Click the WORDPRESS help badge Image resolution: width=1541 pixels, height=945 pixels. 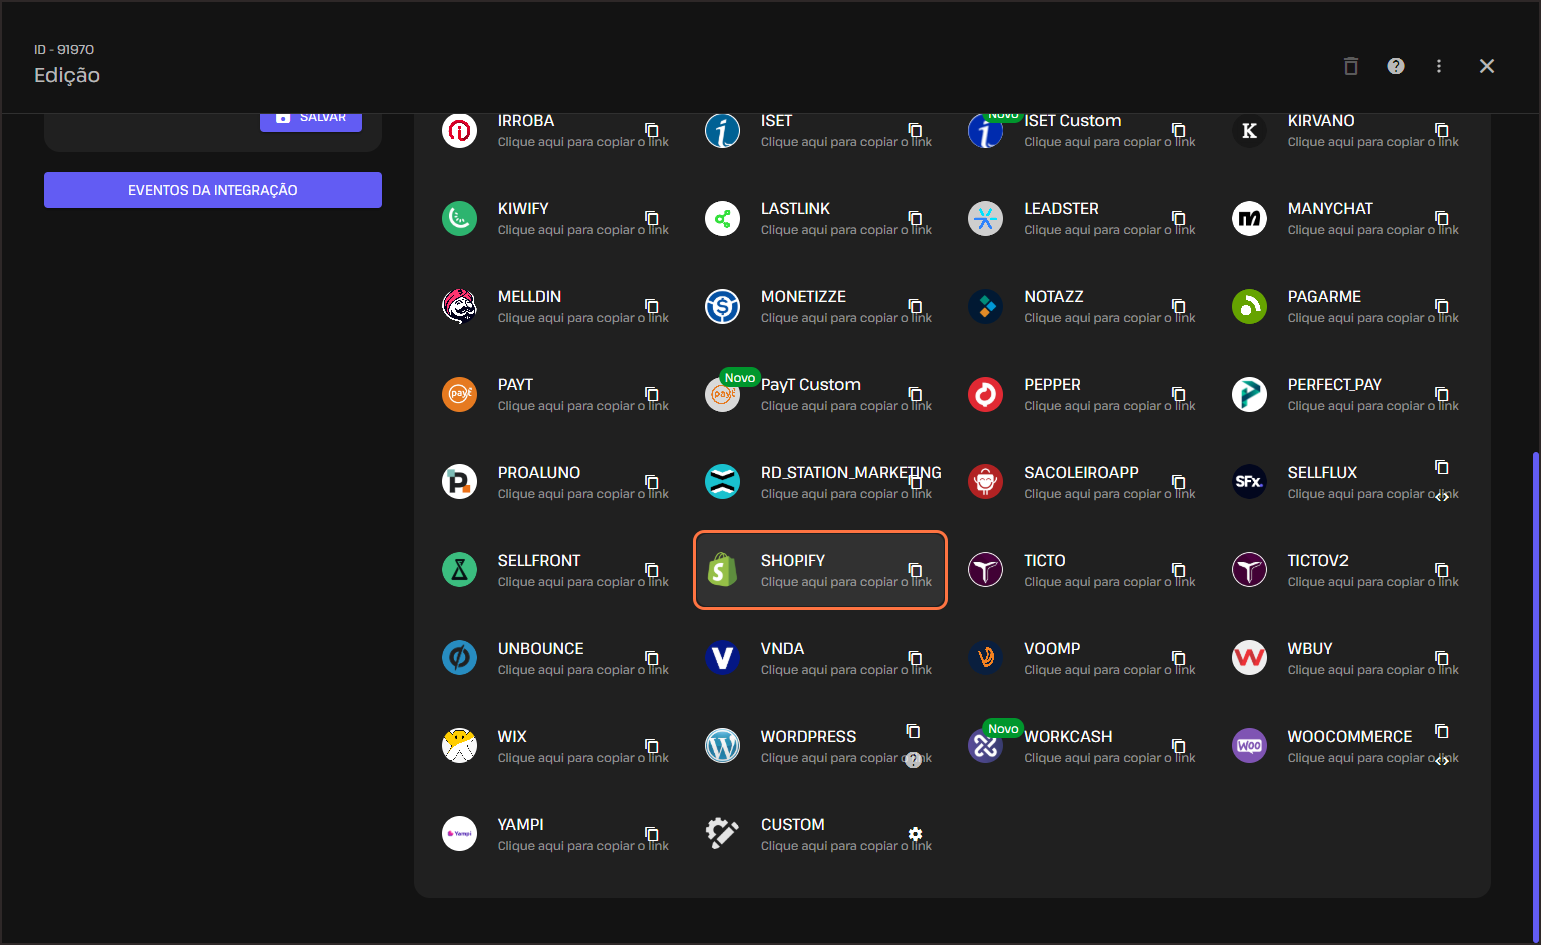tap(913, 760)
